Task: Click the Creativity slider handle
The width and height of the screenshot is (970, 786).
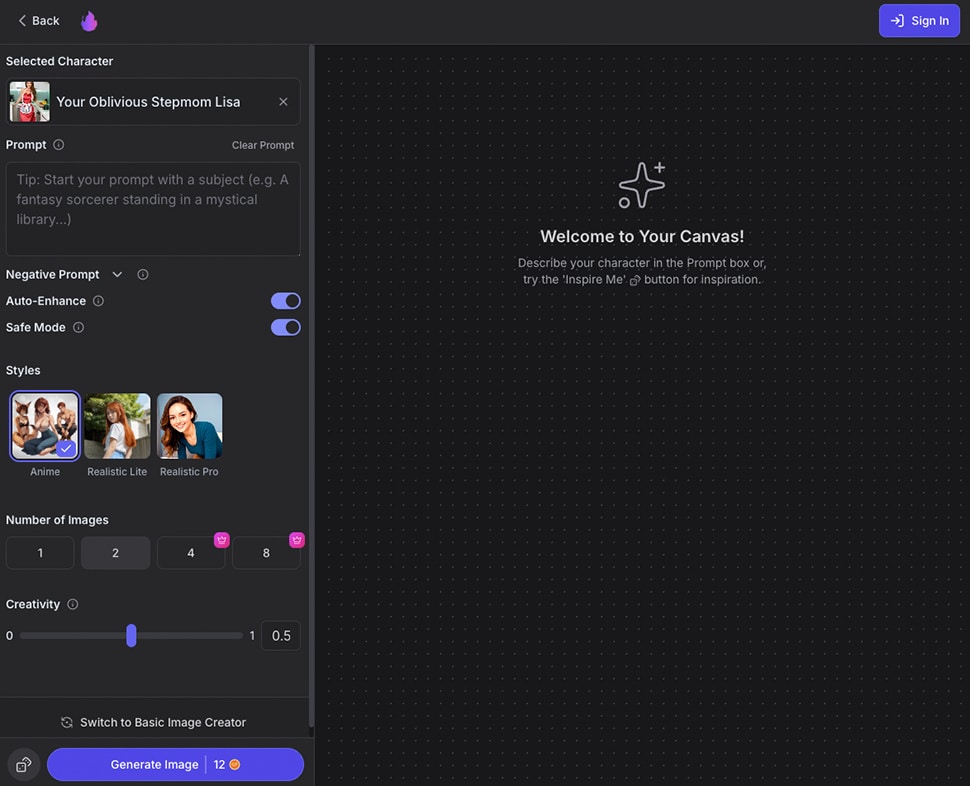Action: (x=131, y=636)
